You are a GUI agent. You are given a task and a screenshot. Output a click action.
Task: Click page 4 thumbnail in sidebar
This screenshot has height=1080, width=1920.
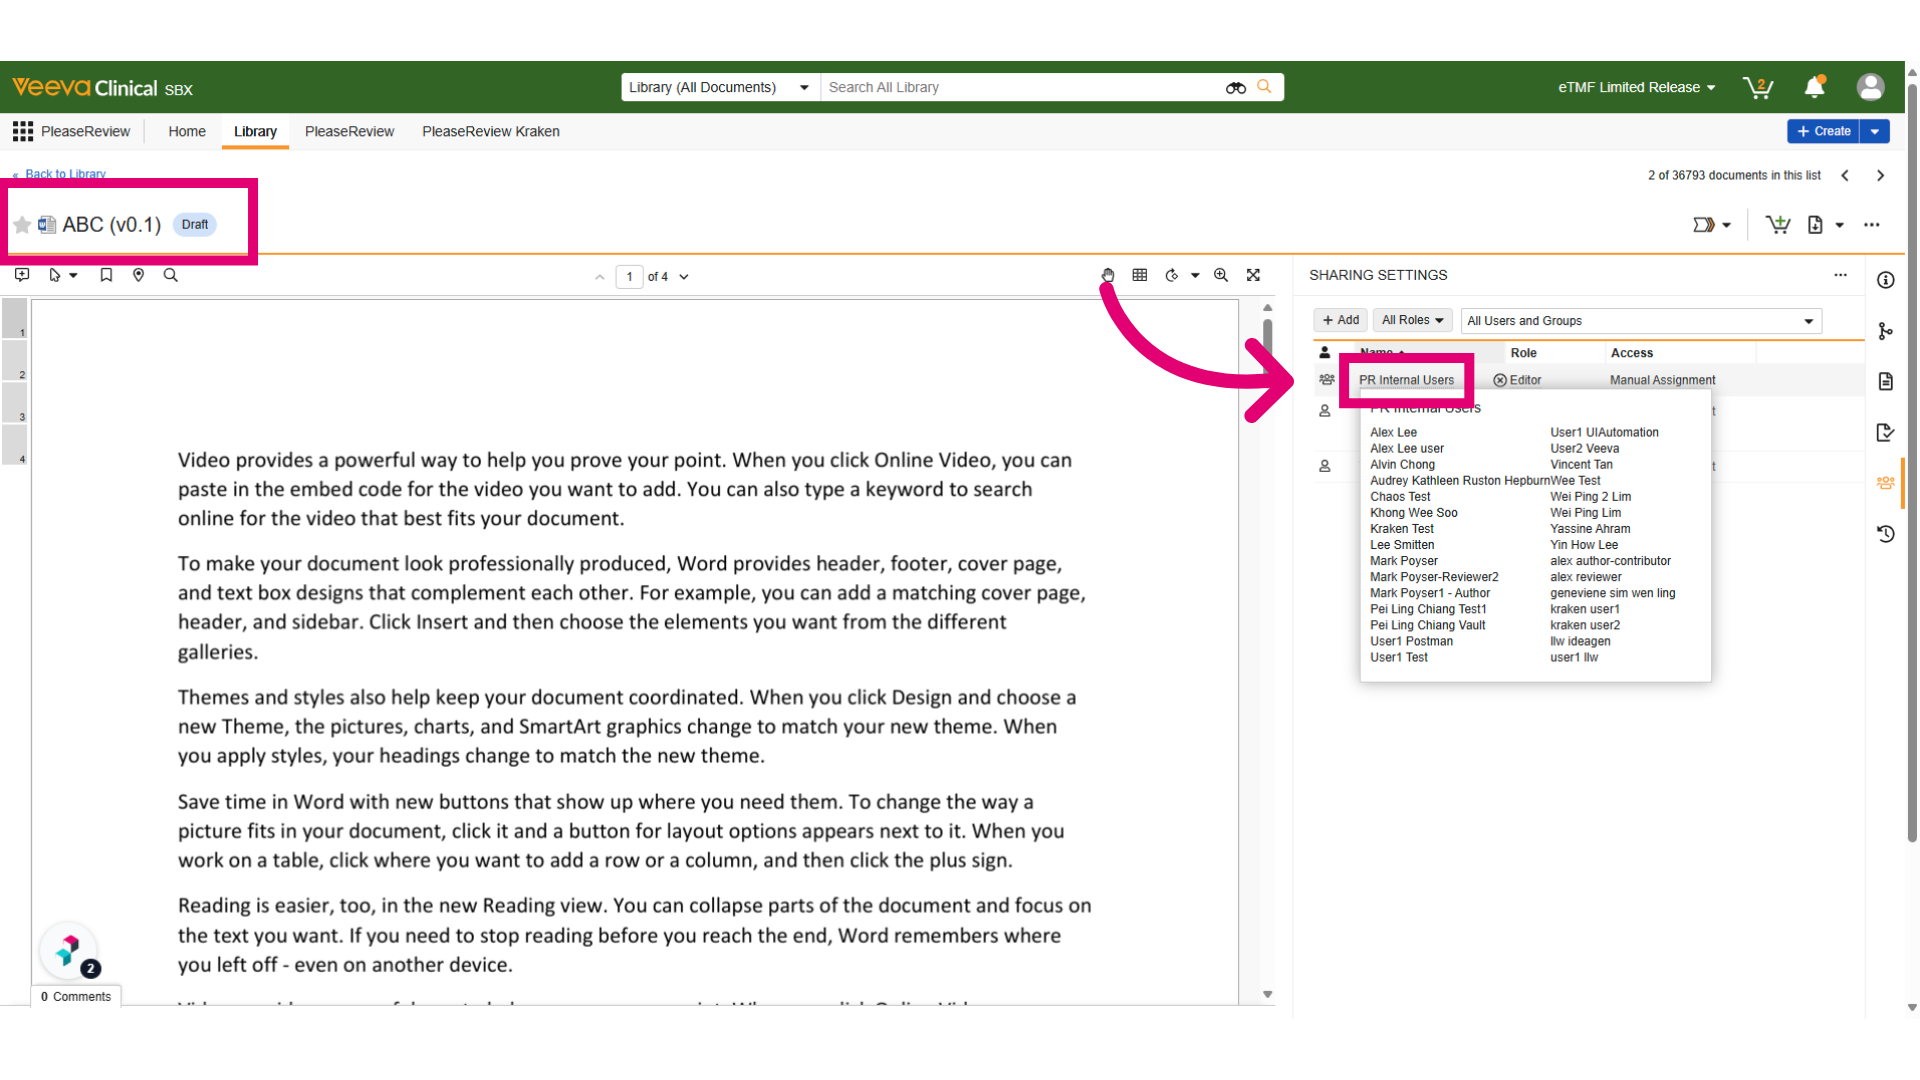[x=14, y=445]
